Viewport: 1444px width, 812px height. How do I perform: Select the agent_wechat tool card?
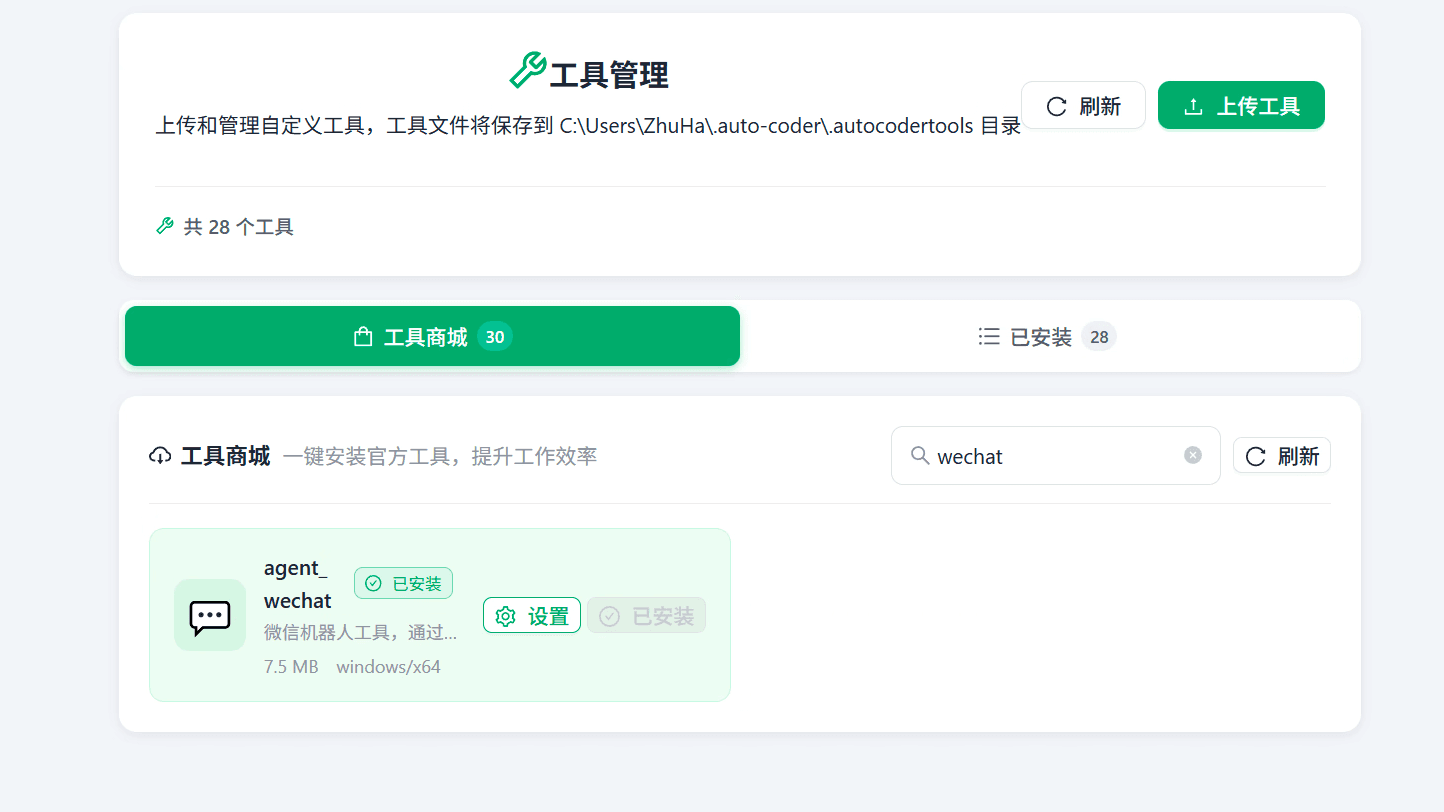[x=440, y=614]
